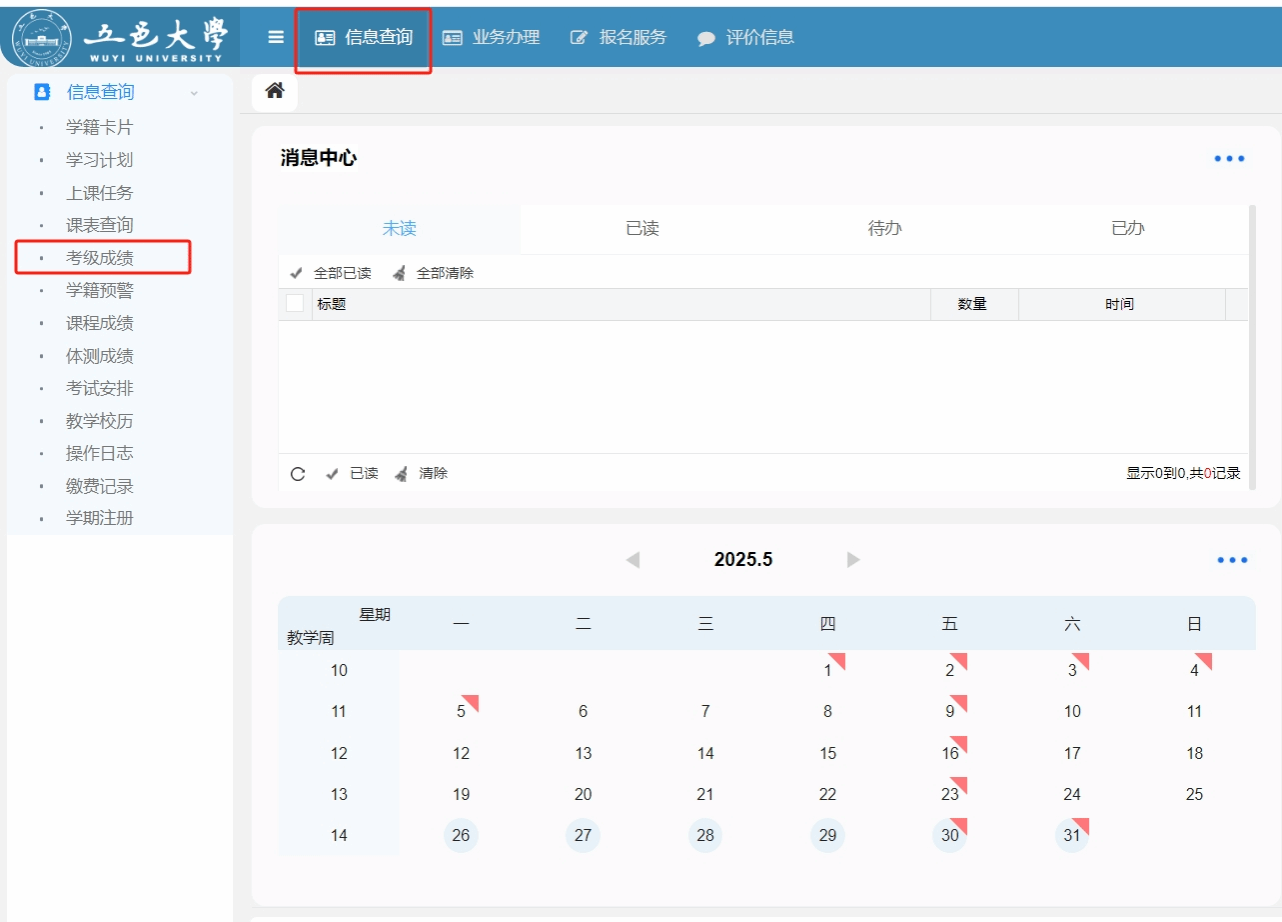Toggle the select-all checkbox beside 标题

tap(295, 304)
